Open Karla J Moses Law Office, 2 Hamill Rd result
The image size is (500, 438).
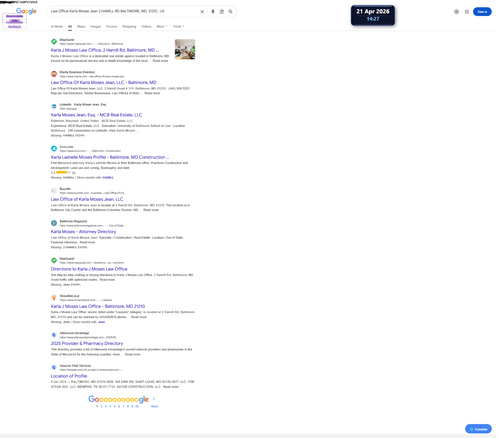click(105, 50)
